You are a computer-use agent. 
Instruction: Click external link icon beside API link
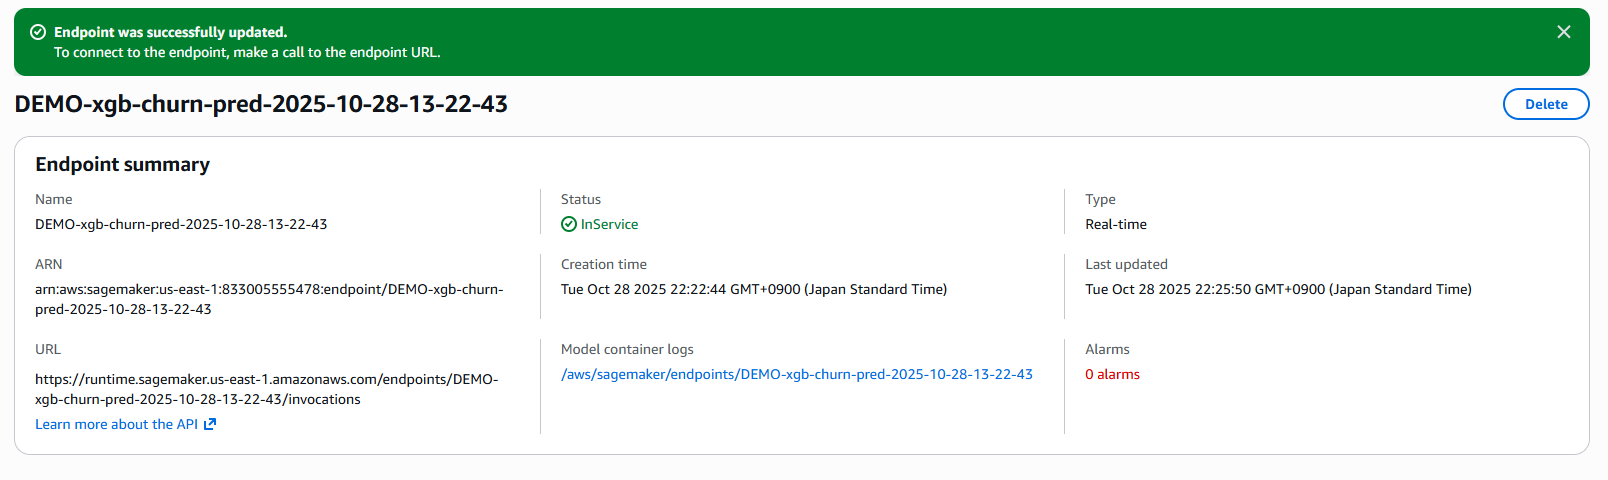point(210,424)
